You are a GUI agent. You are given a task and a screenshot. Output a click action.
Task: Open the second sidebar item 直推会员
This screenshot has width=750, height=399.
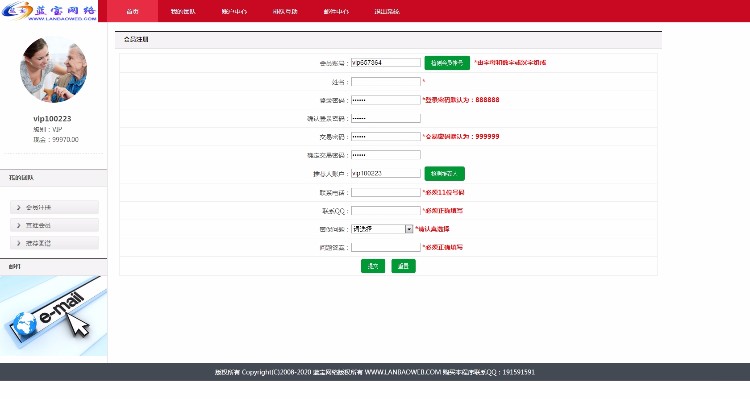[x=55, y=225]
